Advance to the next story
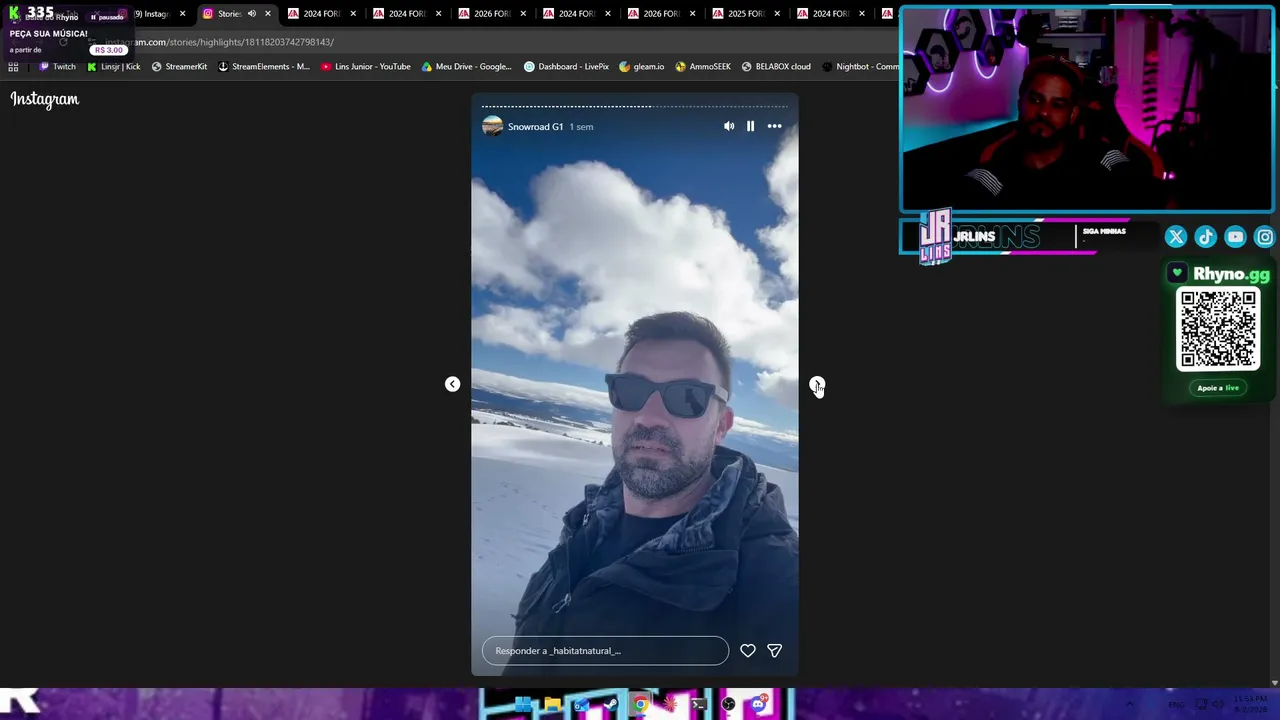This screenshot has height=720, width=1280. [x=817, y=384]
